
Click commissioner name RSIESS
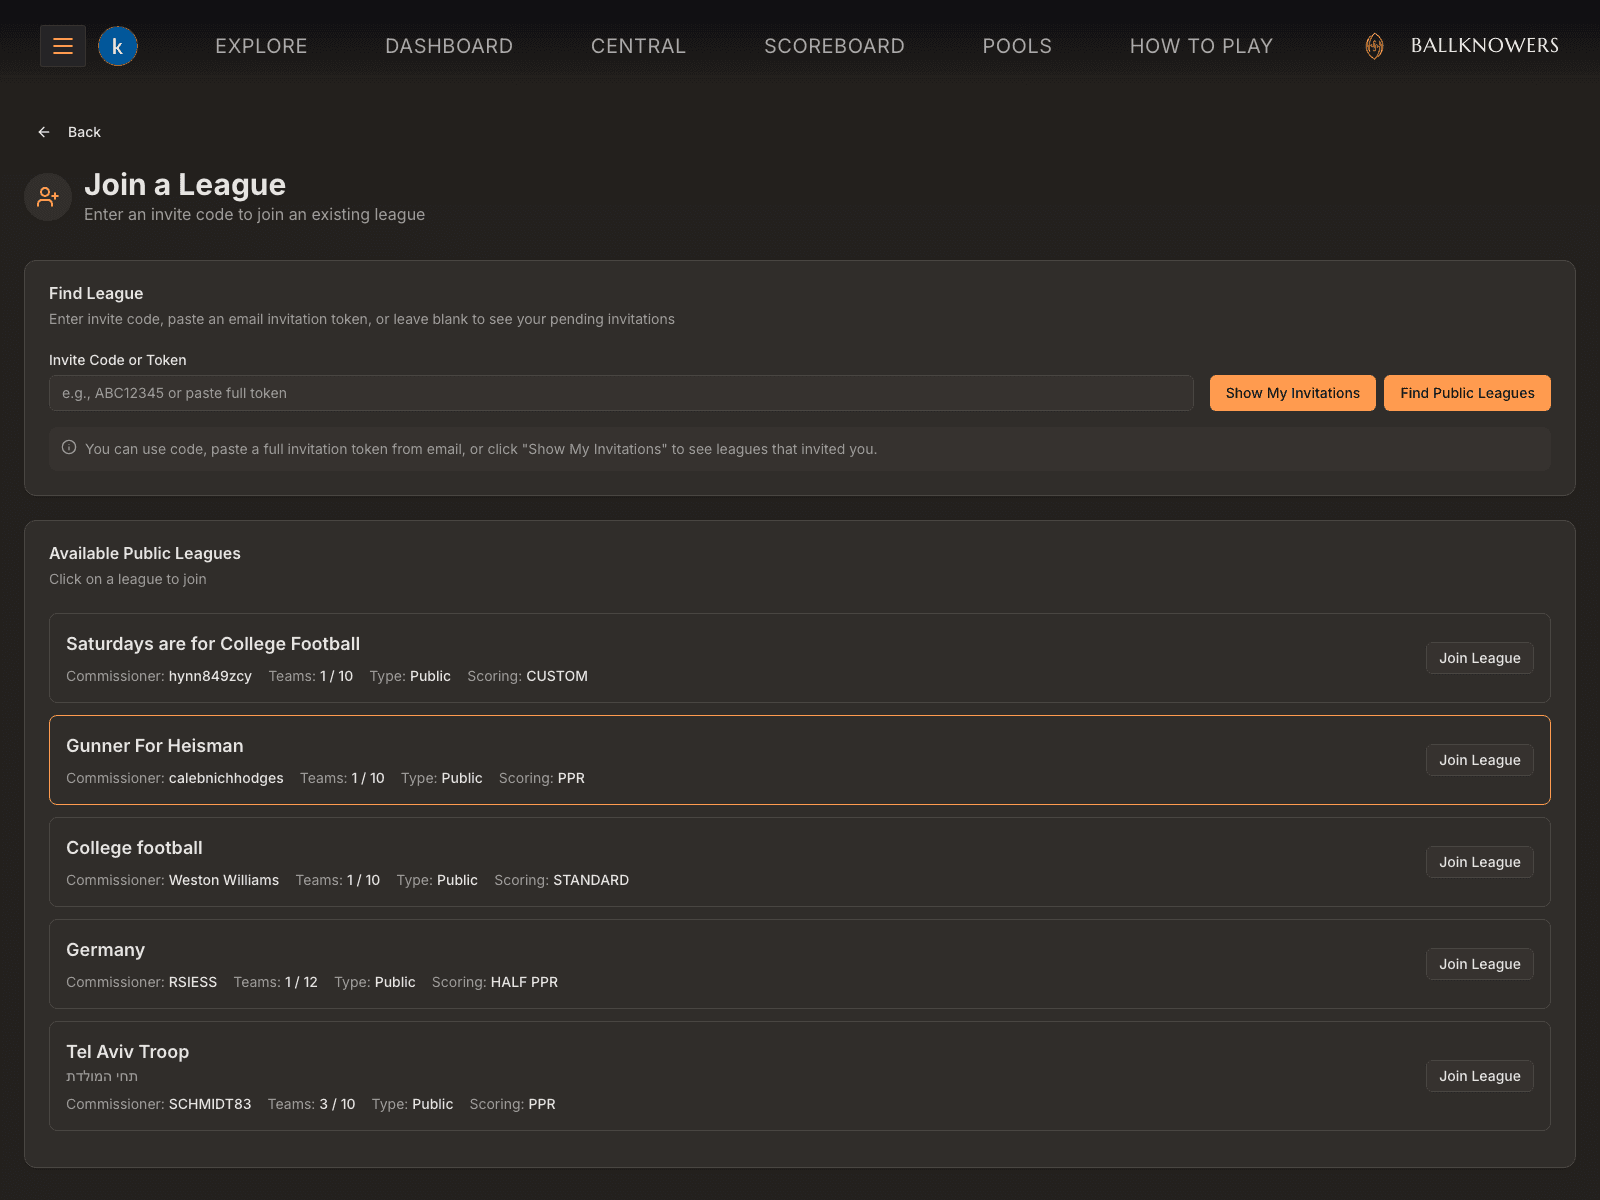coord(193,982)
